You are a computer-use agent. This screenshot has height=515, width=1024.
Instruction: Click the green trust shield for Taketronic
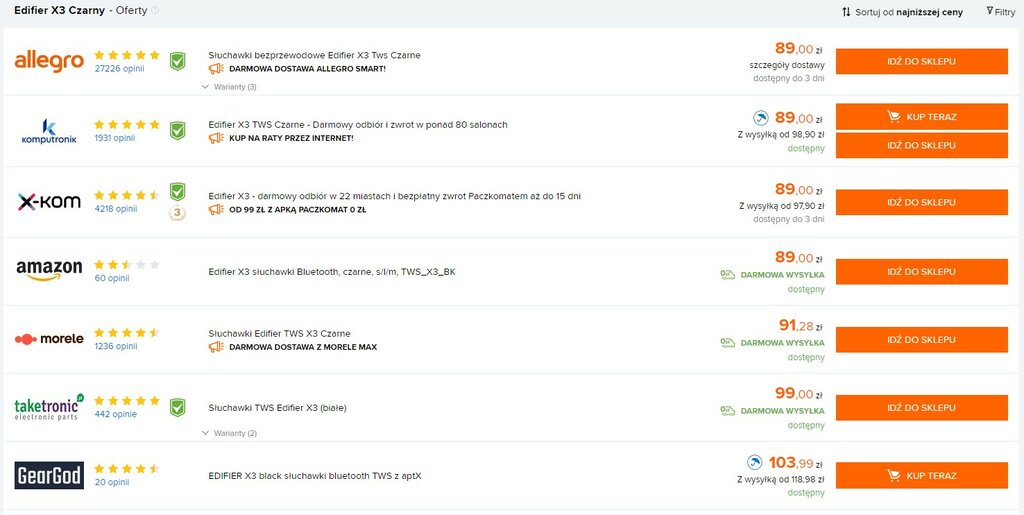(177, 407)
